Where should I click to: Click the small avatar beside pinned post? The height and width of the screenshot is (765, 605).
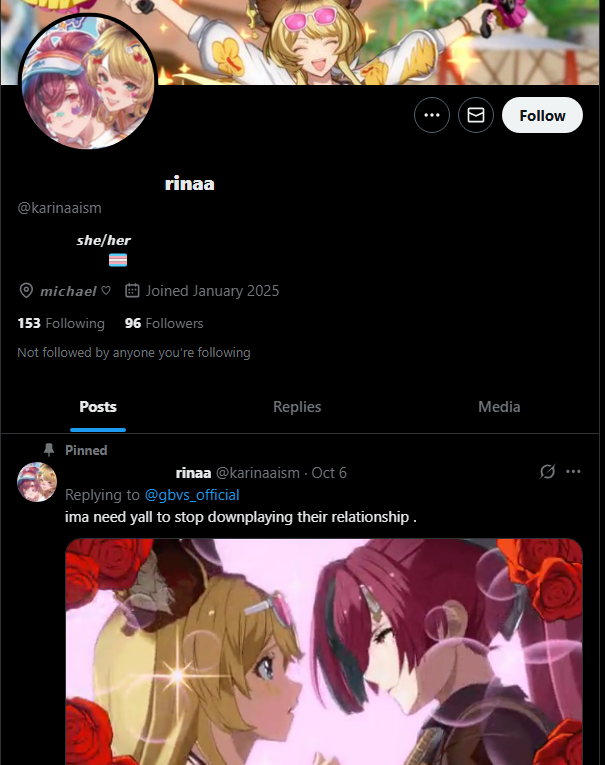click(37, 482)
